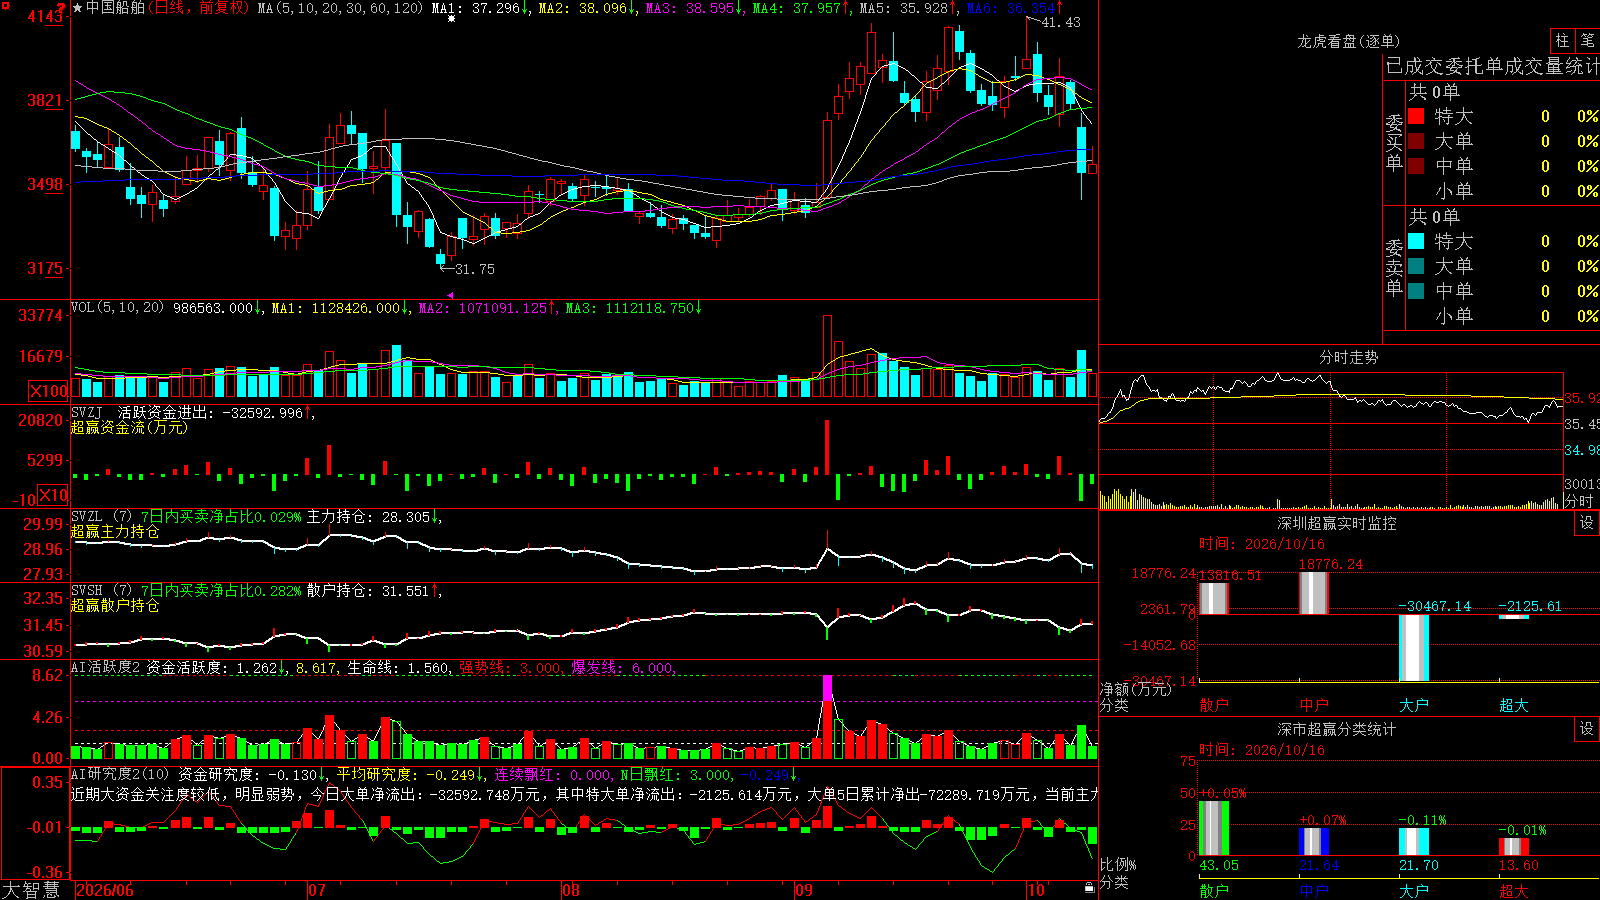1600x900 pixels.
Task: Click the 41.43 high price label
Action: (x=1061, y=22)
